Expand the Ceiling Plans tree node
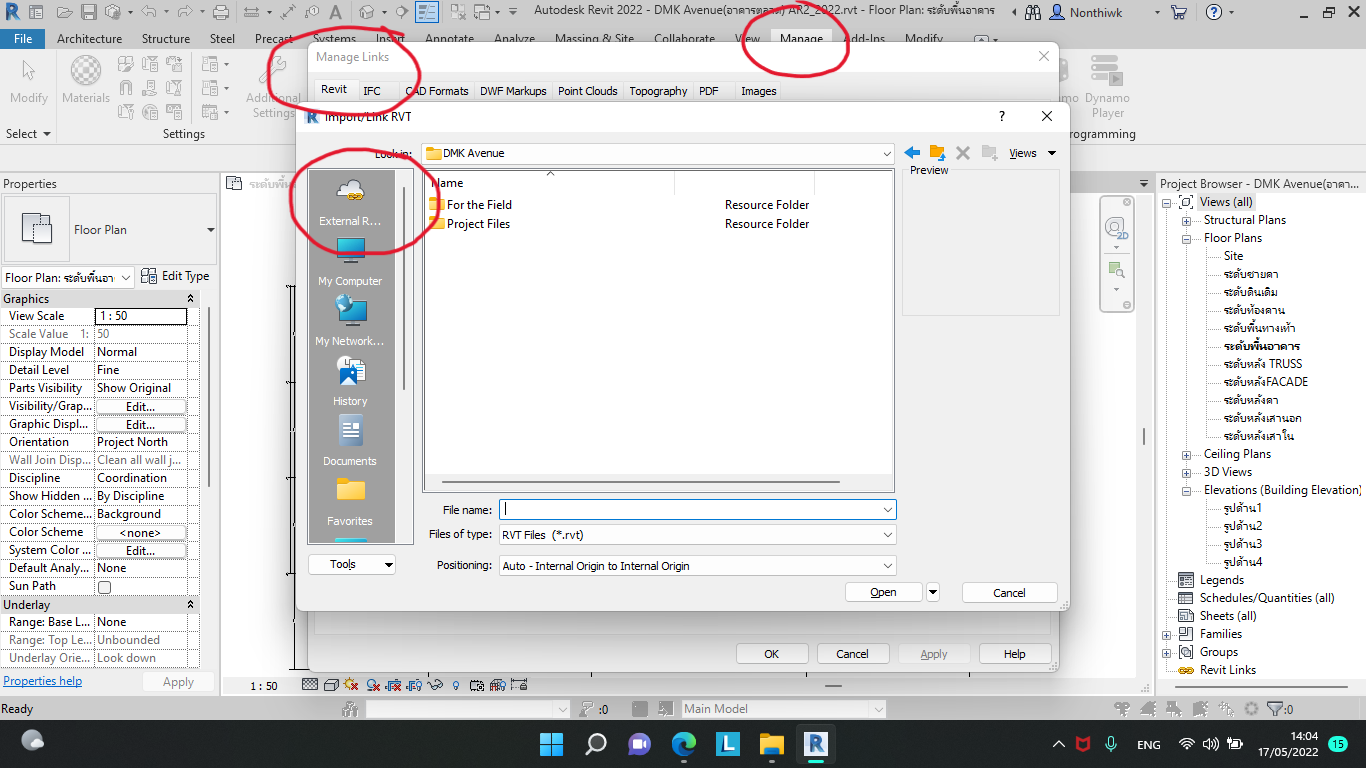The image size is (1366, 768). [1184, 453]
